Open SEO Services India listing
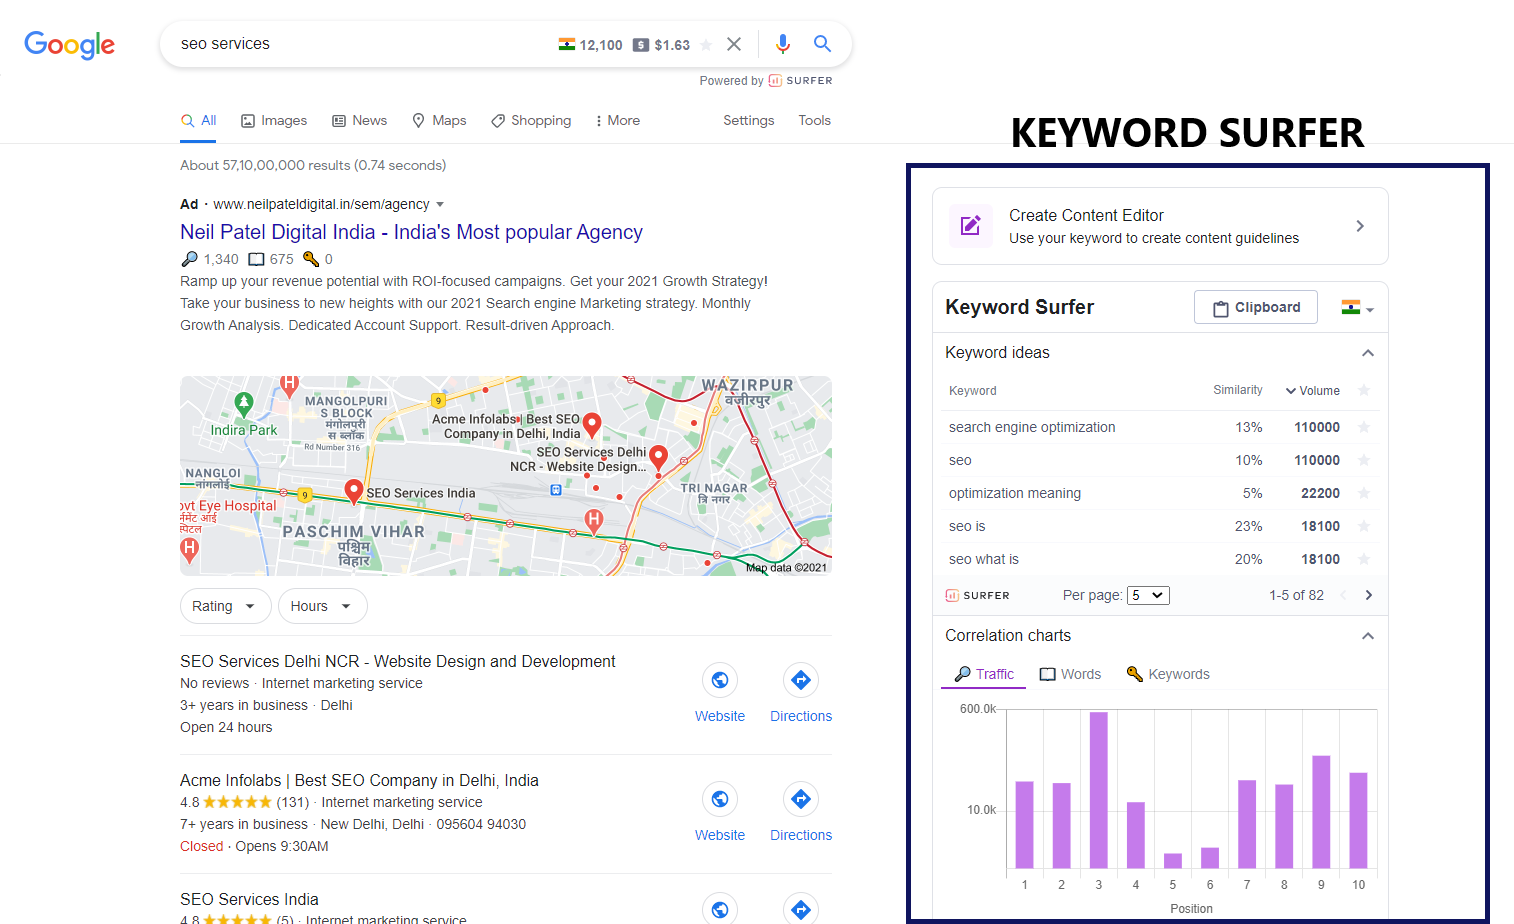 tap(249, 899)
